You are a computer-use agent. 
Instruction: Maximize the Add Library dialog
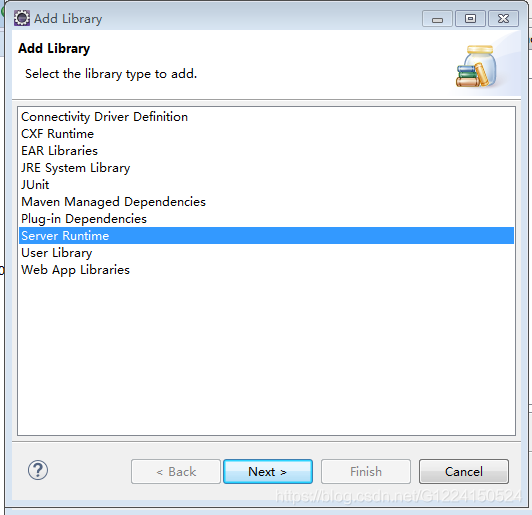click(x=470, y=19)
